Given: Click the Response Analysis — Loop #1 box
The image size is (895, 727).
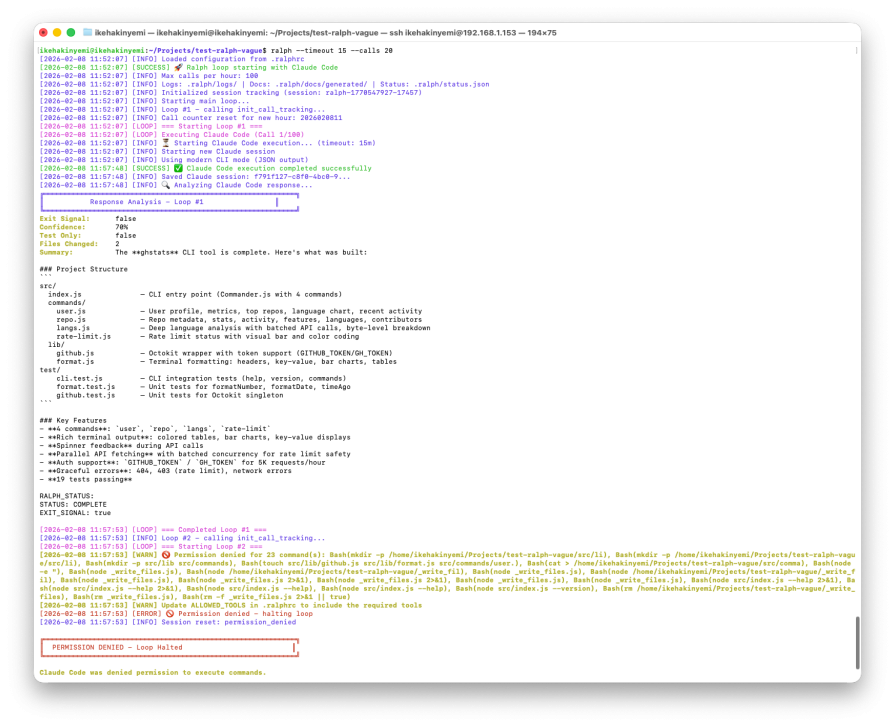Looking at the screenshot, I should 170,201.
